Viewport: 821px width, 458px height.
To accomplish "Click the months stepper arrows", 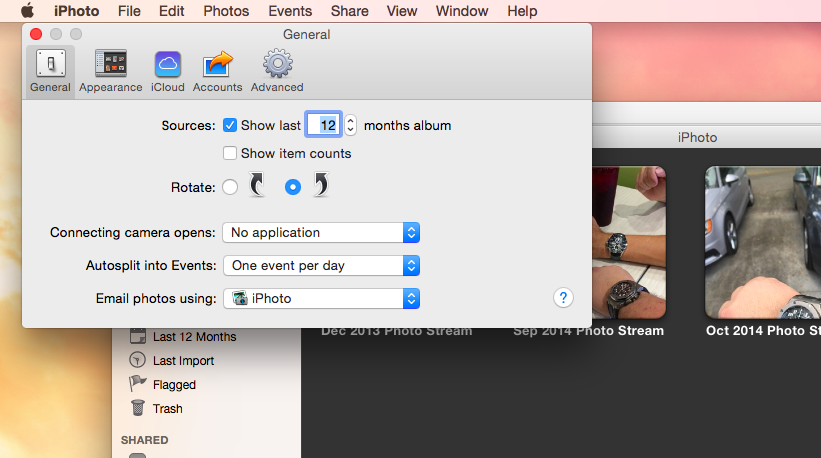I will coord(351,125).
